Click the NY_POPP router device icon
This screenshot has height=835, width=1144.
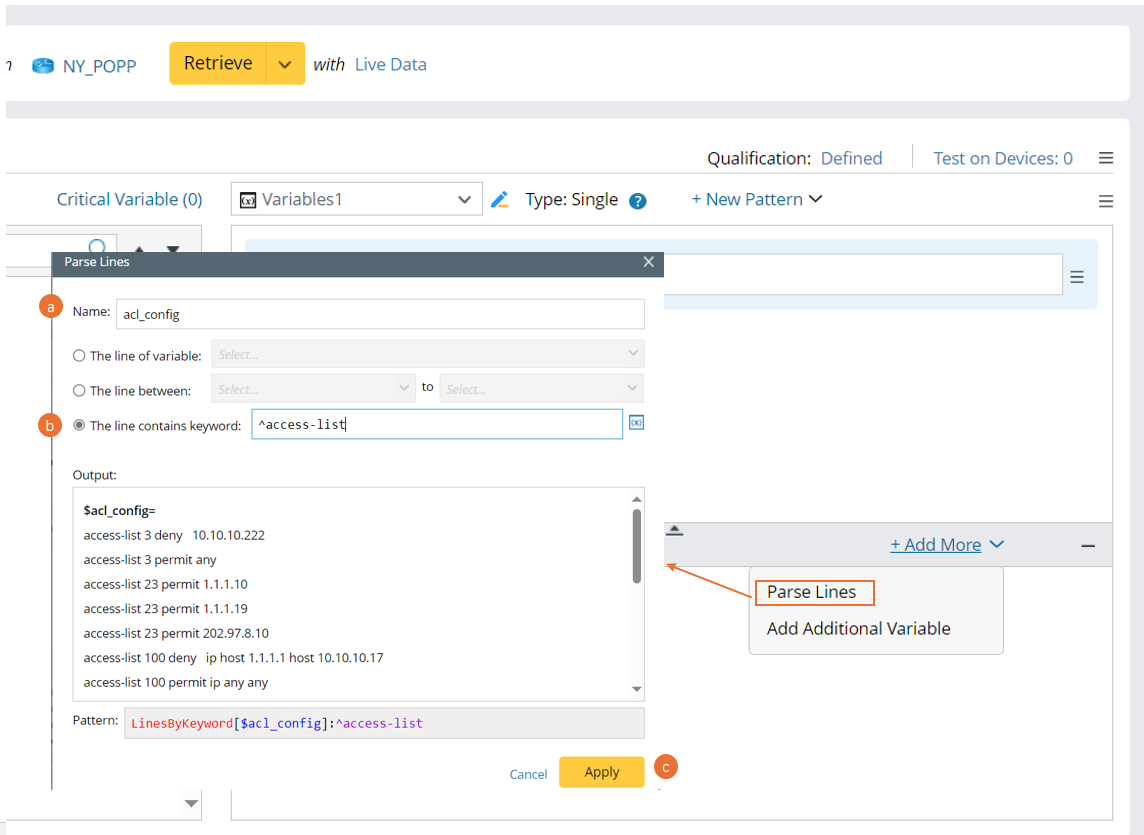point(43,66)
